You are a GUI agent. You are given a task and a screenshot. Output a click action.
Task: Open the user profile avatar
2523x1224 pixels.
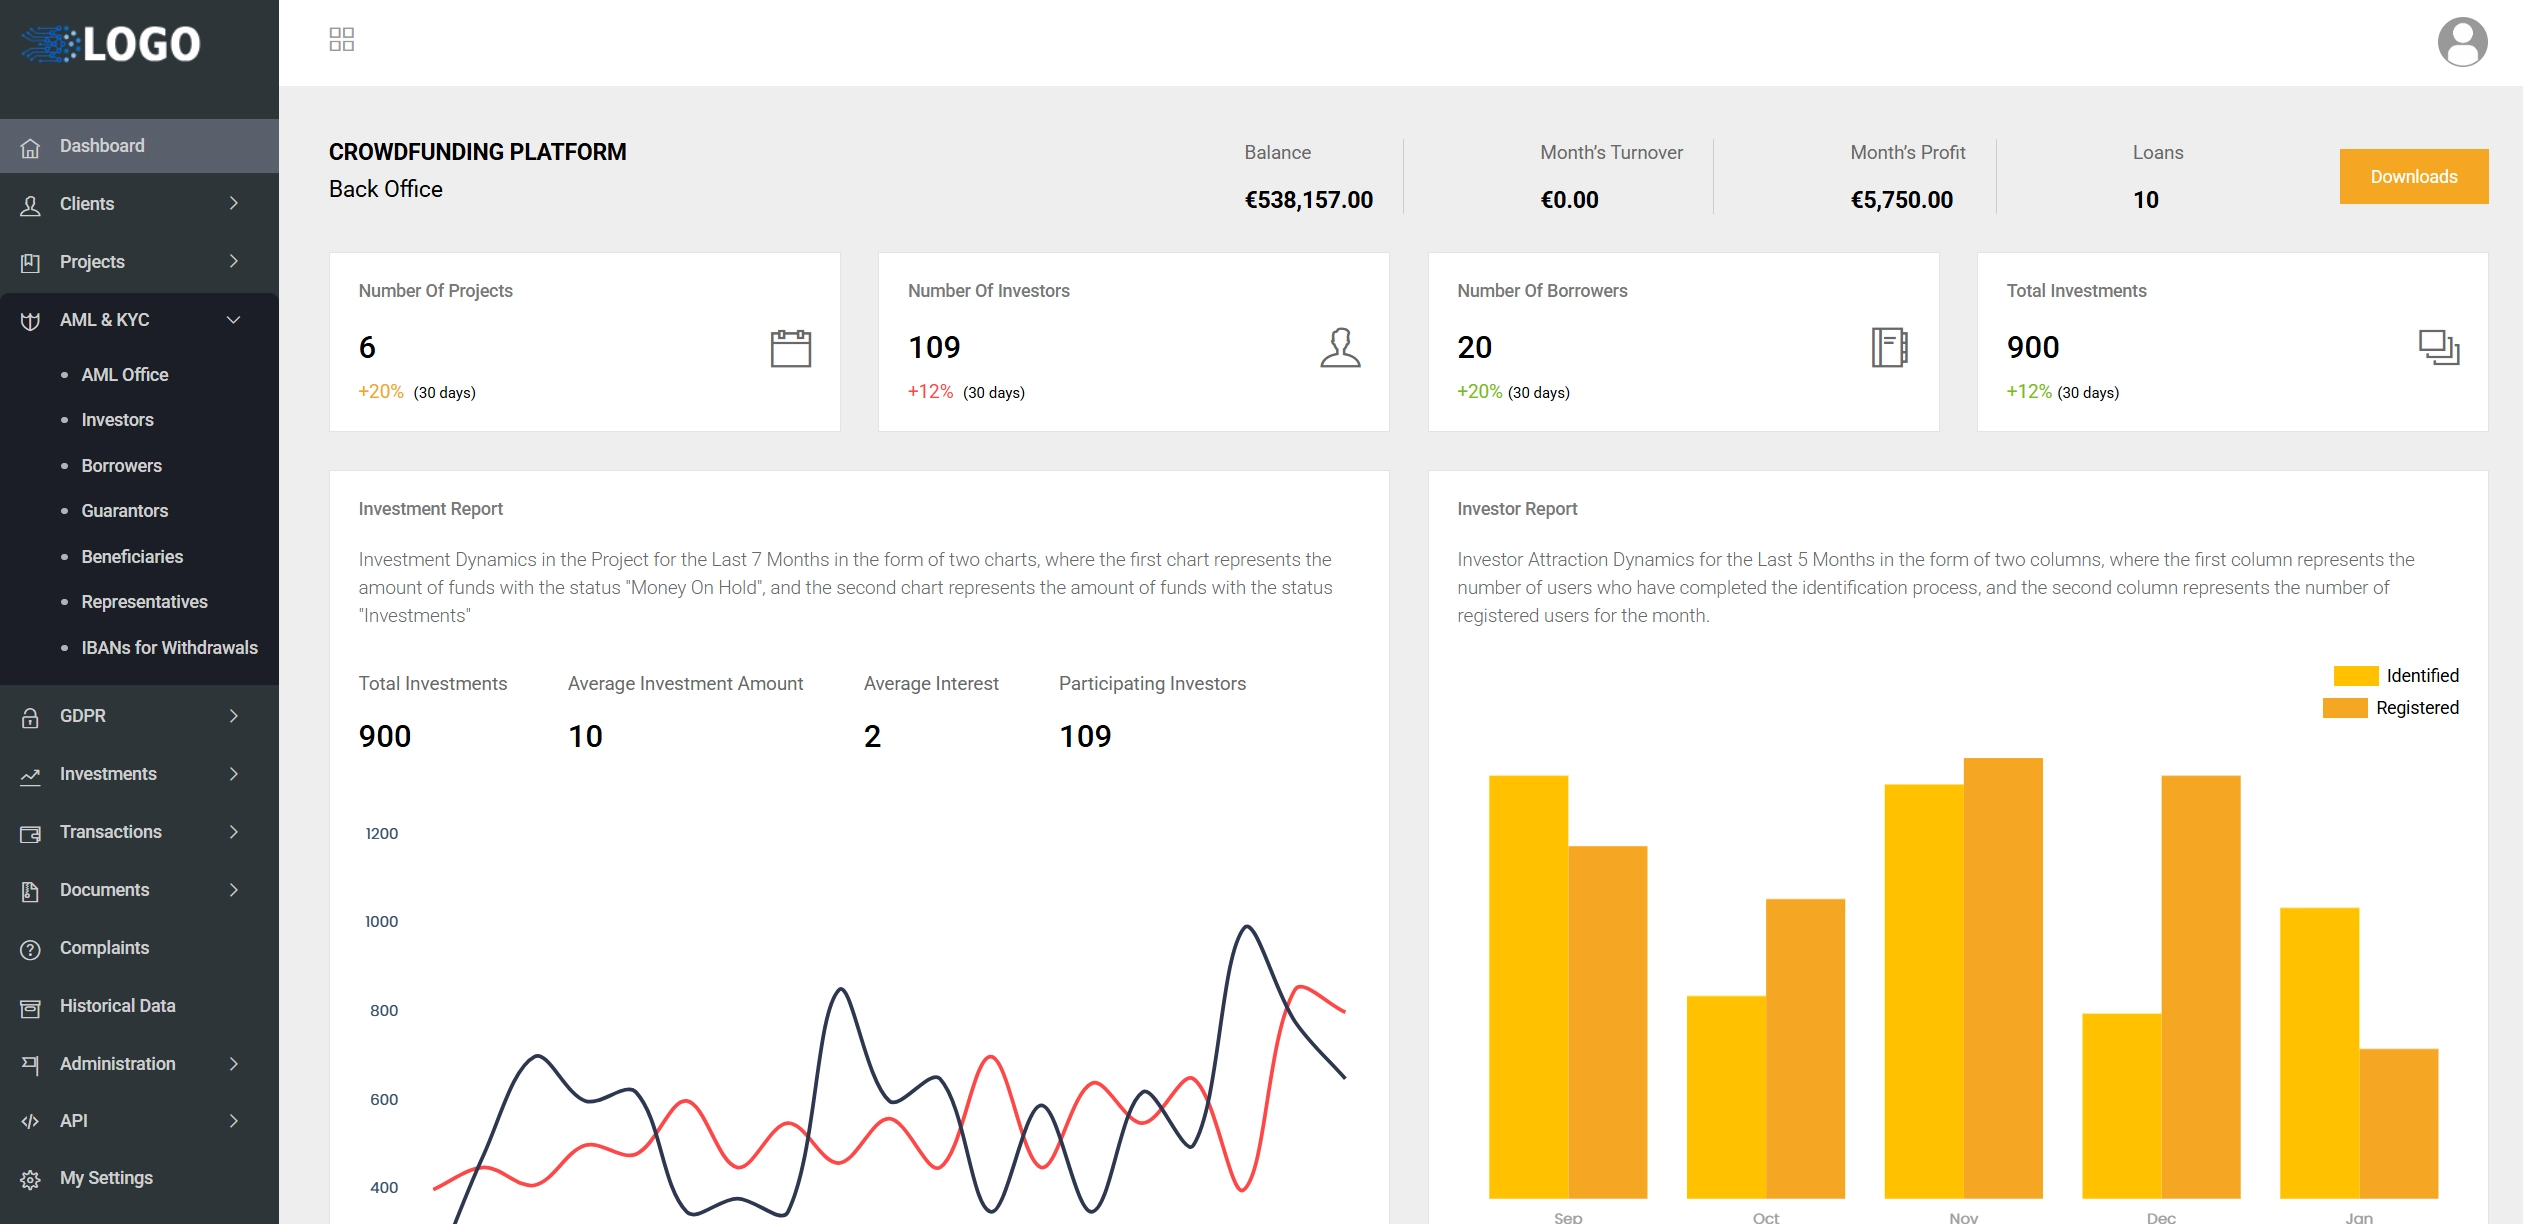pos(2462,42)
